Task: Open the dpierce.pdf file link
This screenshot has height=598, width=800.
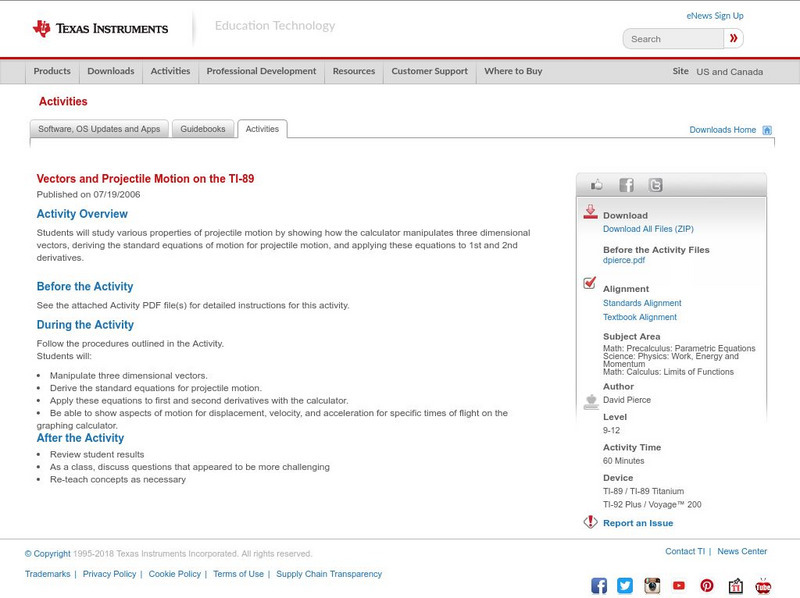Action: [623, 260]
